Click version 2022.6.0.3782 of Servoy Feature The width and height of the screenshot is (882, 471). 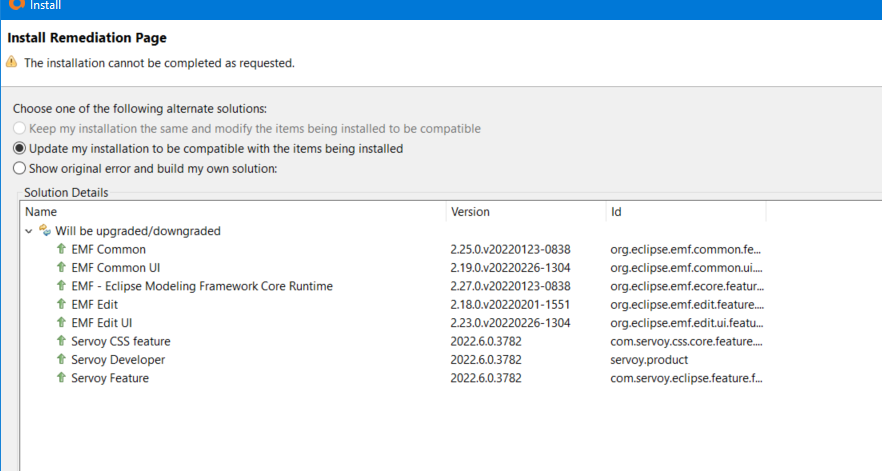click(486, 378)
